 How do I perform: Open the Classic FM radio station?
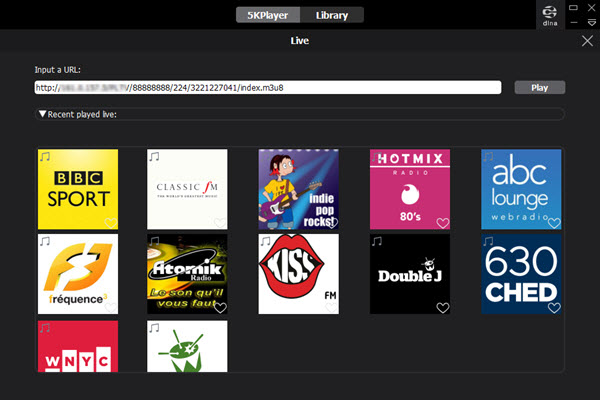(187, 189)
